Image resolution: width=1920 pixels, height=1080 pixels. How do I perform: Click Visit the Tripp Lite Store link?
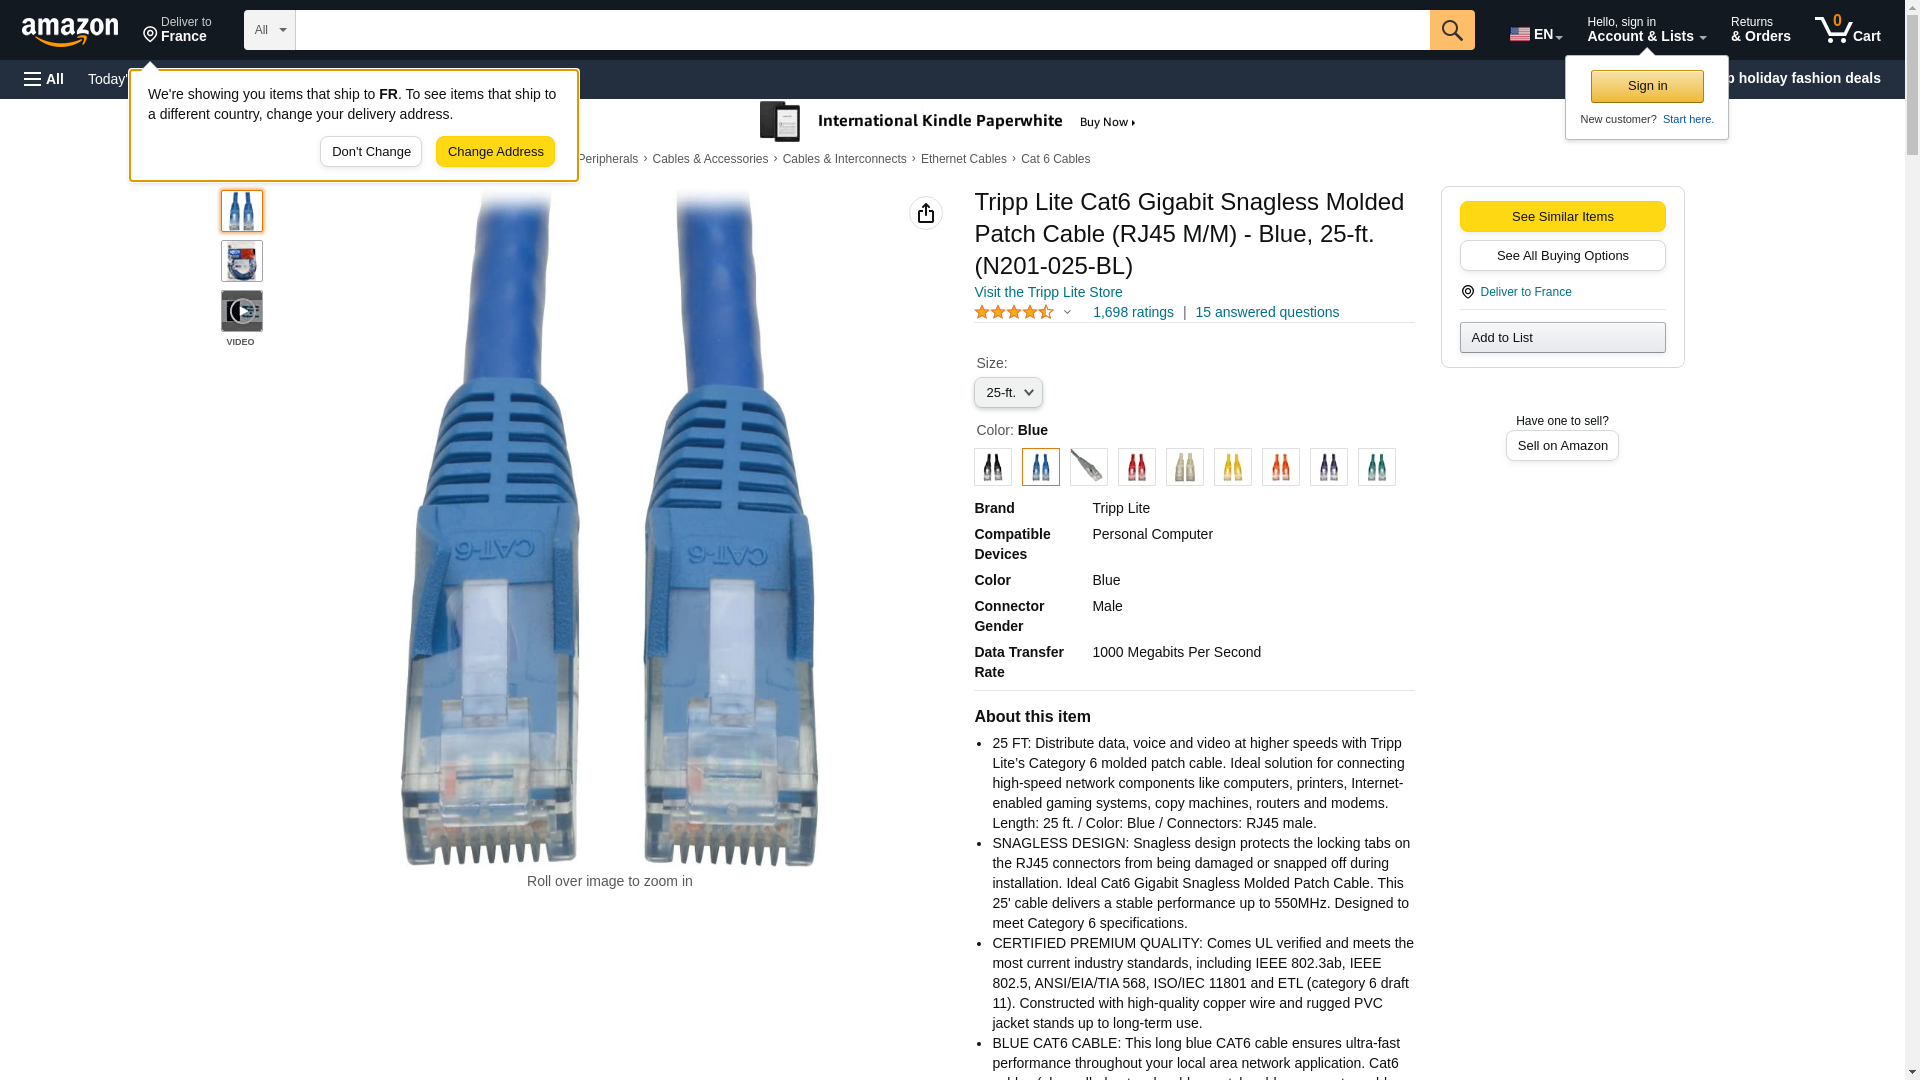(x=1048, y=292)
